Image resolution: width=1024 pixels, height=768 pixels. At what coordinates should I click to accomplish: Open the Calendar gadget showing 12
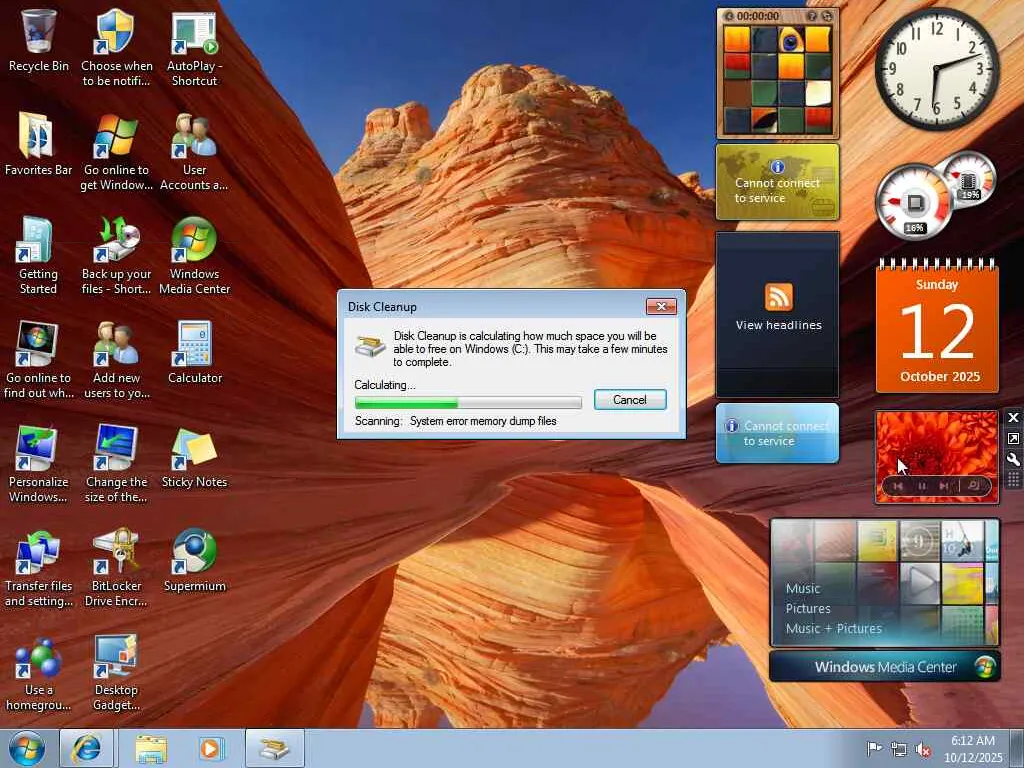coord(937,326)
